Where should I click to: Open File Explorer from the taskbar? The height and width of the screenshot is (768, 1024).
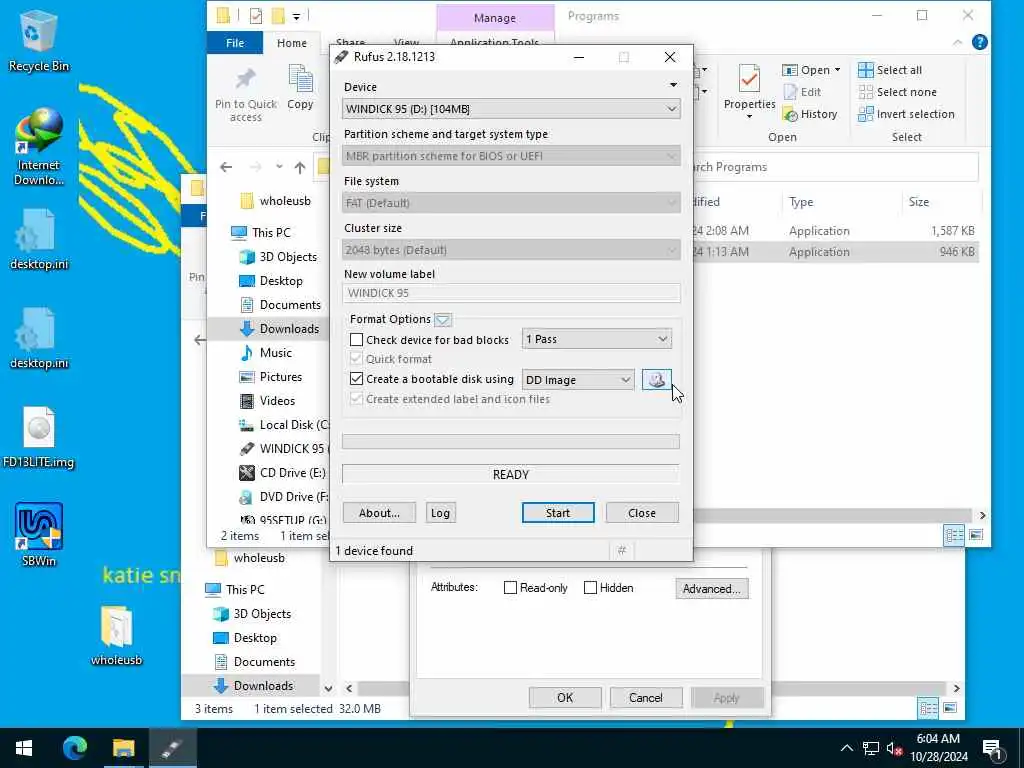(123, 748)
